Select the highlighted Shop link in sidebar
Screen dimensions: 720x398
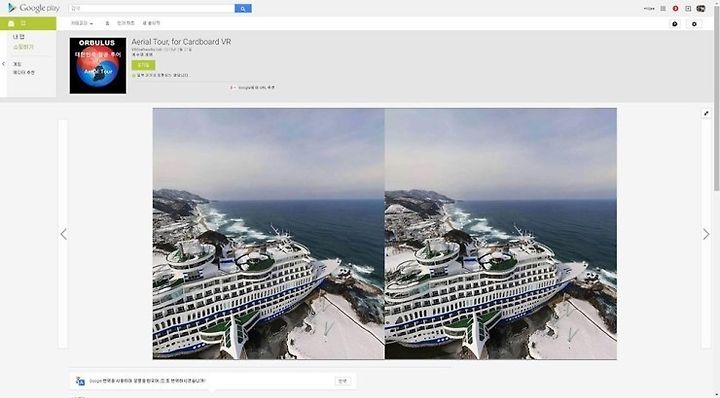(x=23, y=47)
